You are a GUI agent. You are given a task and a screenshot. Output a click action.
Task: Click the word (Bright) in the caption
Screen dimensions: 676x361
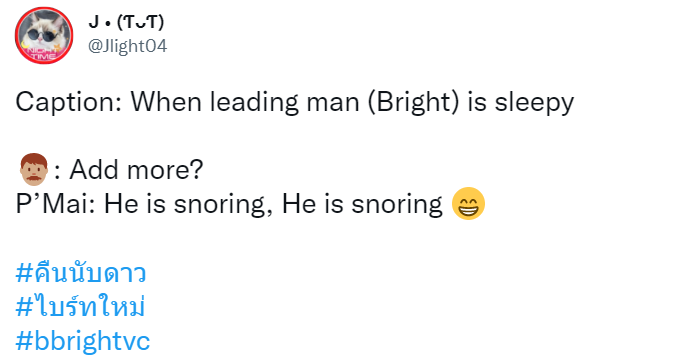tap(413, 103)
